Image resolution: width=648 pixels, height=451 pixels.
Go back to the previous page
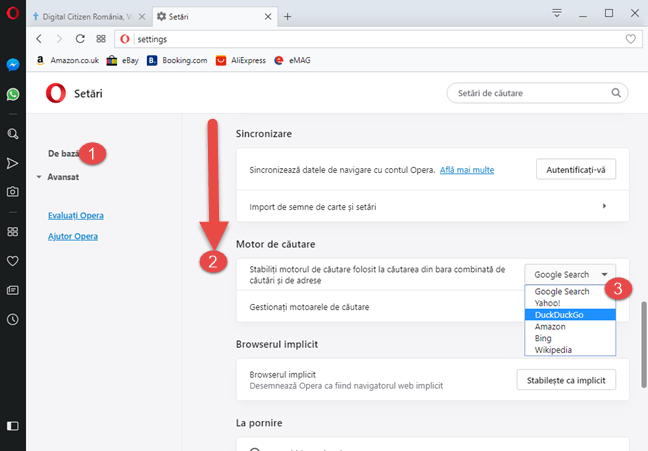[39, 39]
